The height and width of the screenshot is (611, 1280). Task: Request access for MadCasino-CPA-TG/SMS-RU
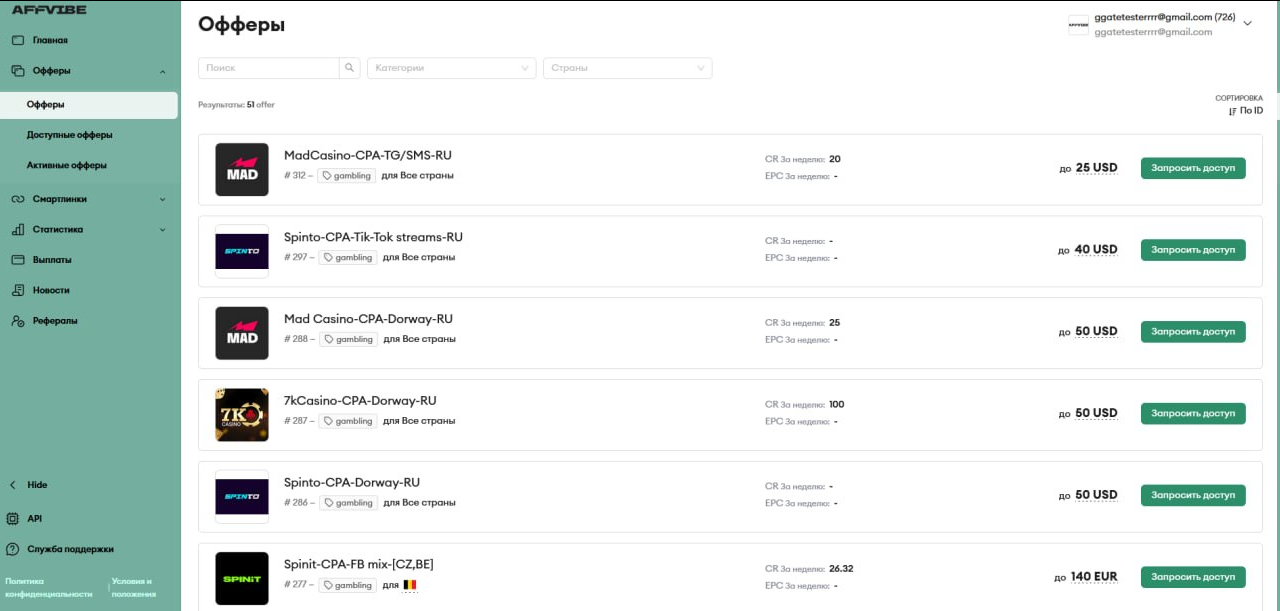click(x=1193, y=168)
